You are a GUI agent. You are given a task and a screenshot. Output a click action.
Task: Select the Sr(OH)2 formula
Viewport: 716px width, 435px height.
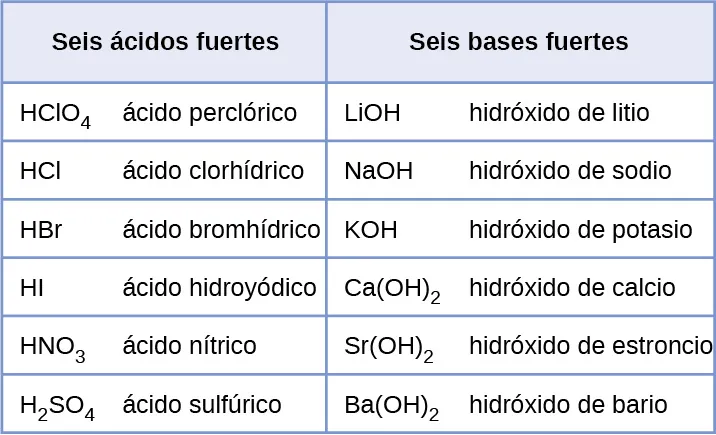tap(388, 348)
